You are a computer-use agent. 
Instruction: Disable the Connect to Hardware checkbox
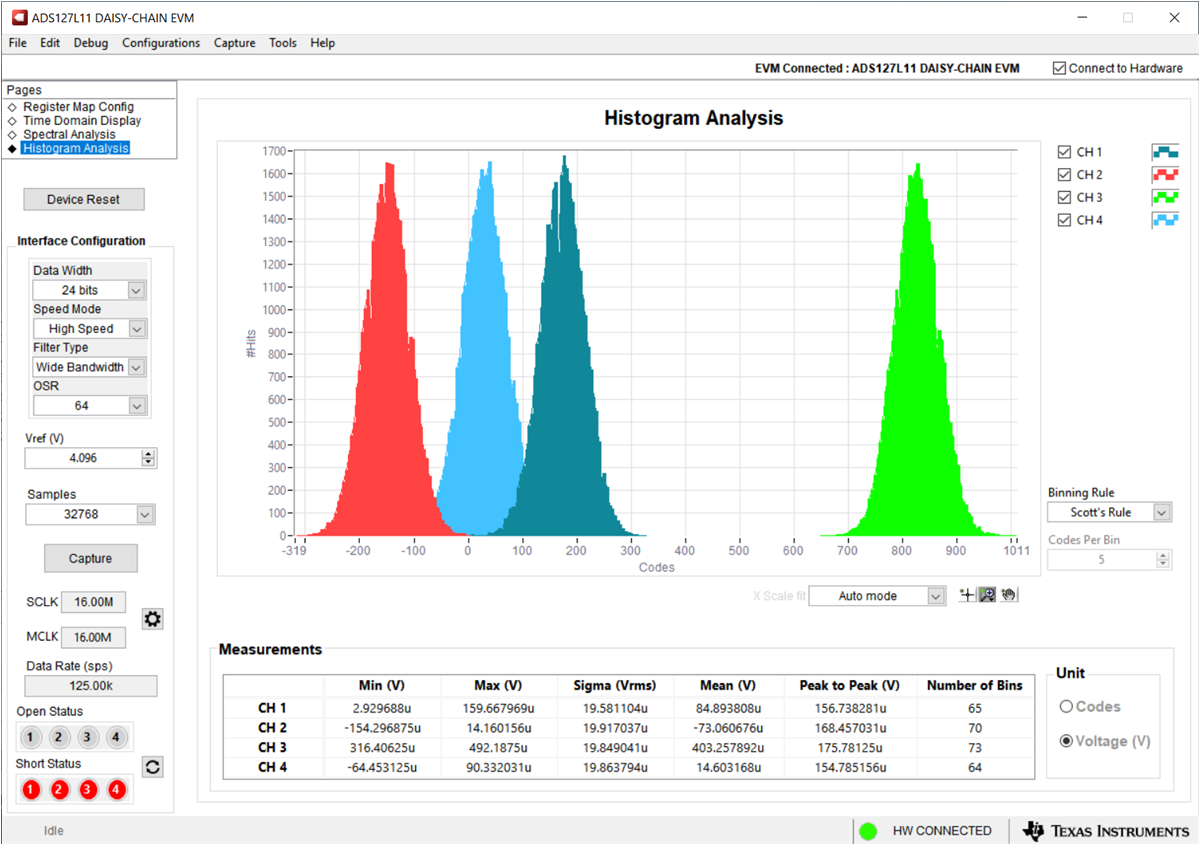tap(1060, 68)
